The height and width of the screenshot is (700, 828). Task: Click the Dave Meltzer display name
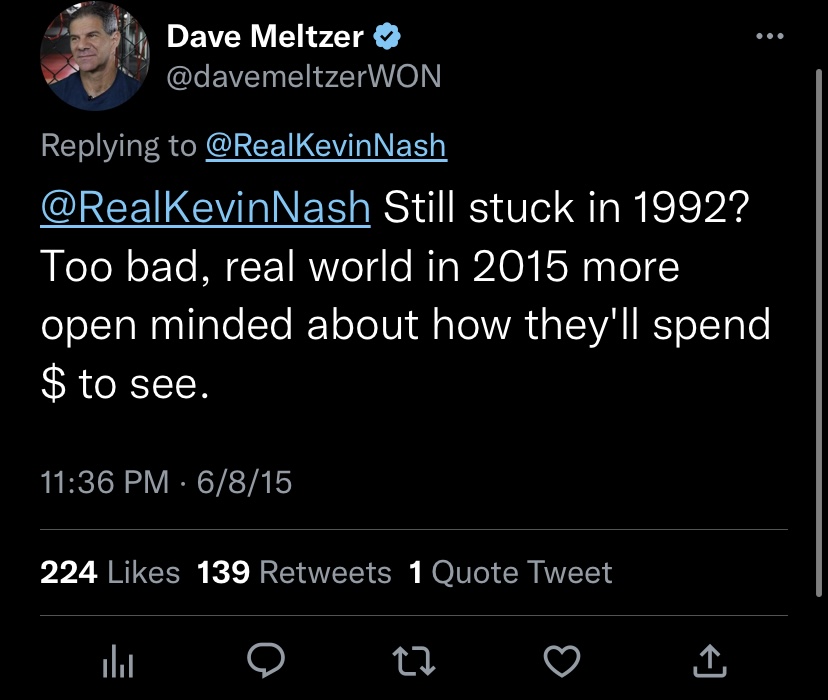coord(265,36)
